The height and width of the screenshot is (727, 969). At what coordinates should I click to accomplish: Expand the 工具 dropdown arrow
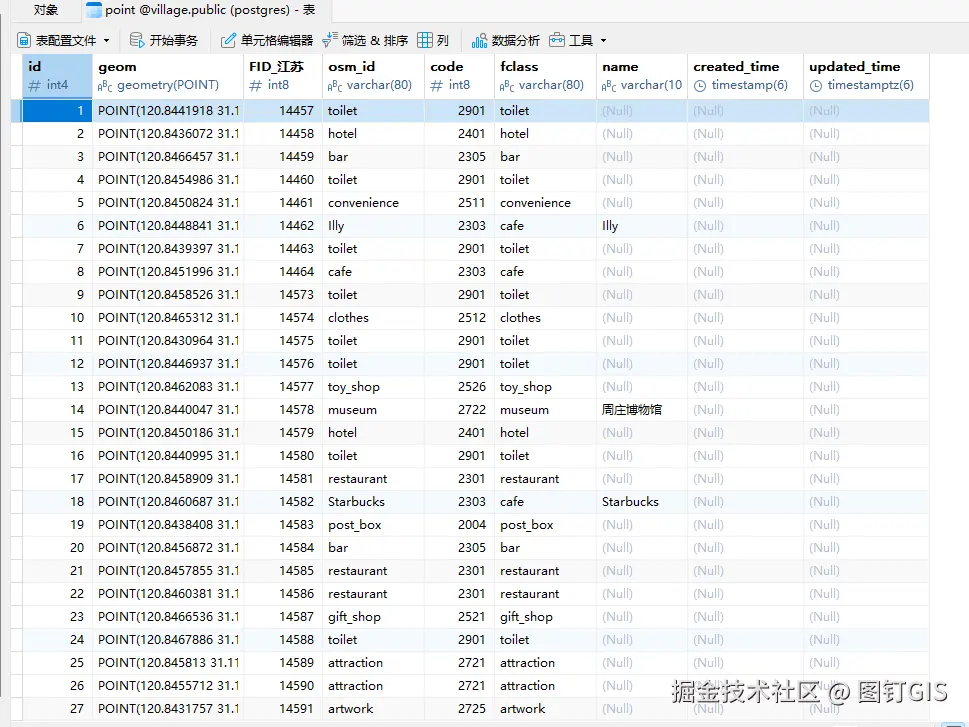pyautogui.click(x=603, y=41)
